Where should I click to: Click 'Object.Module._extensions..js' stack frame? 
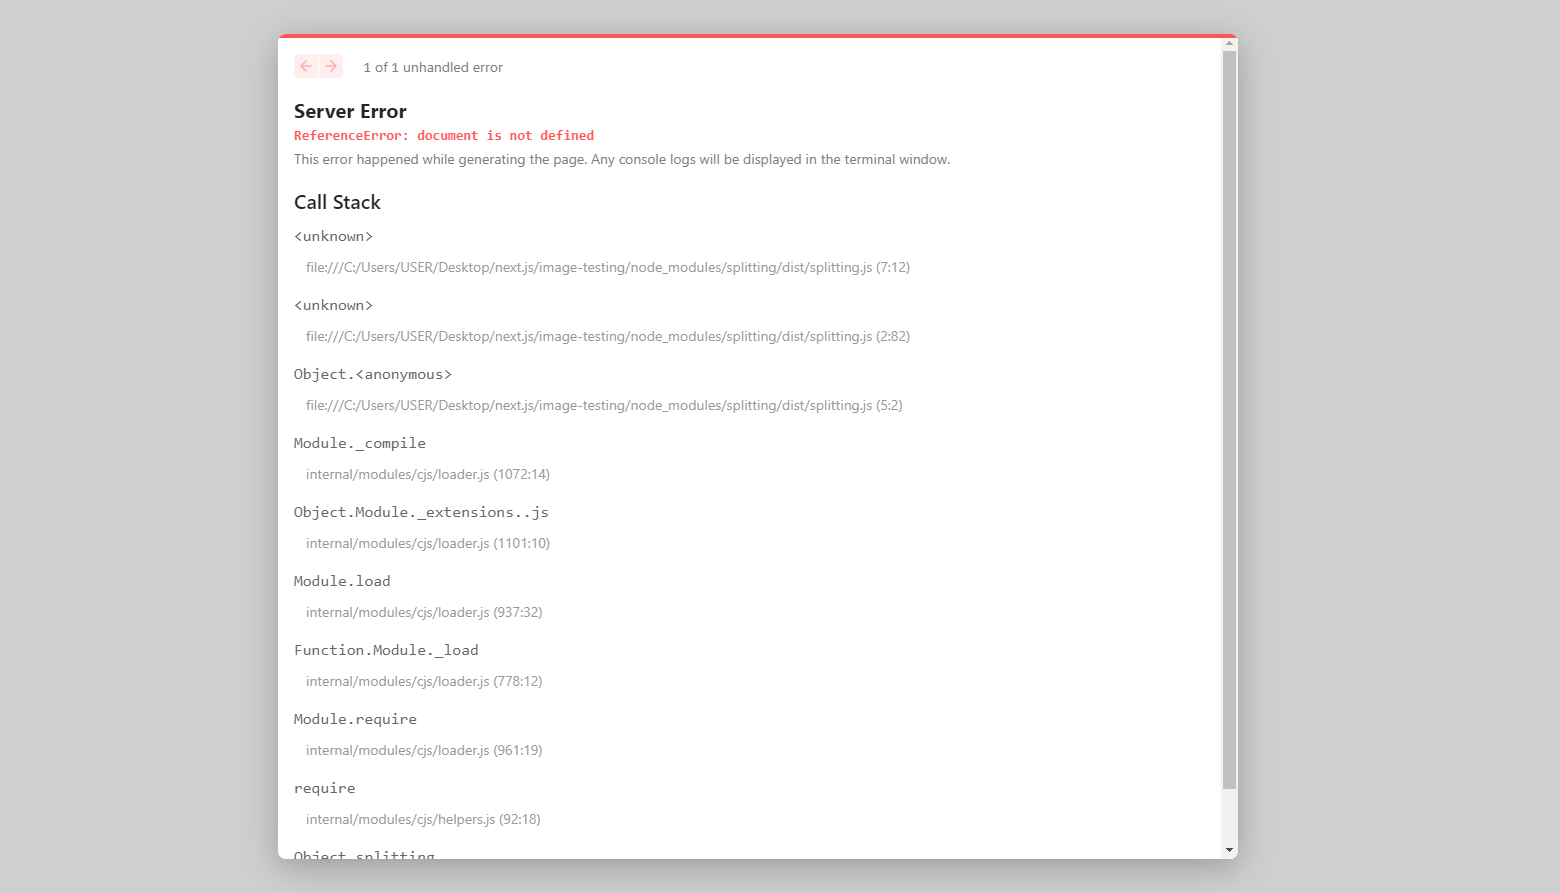(x=421, y=512)
